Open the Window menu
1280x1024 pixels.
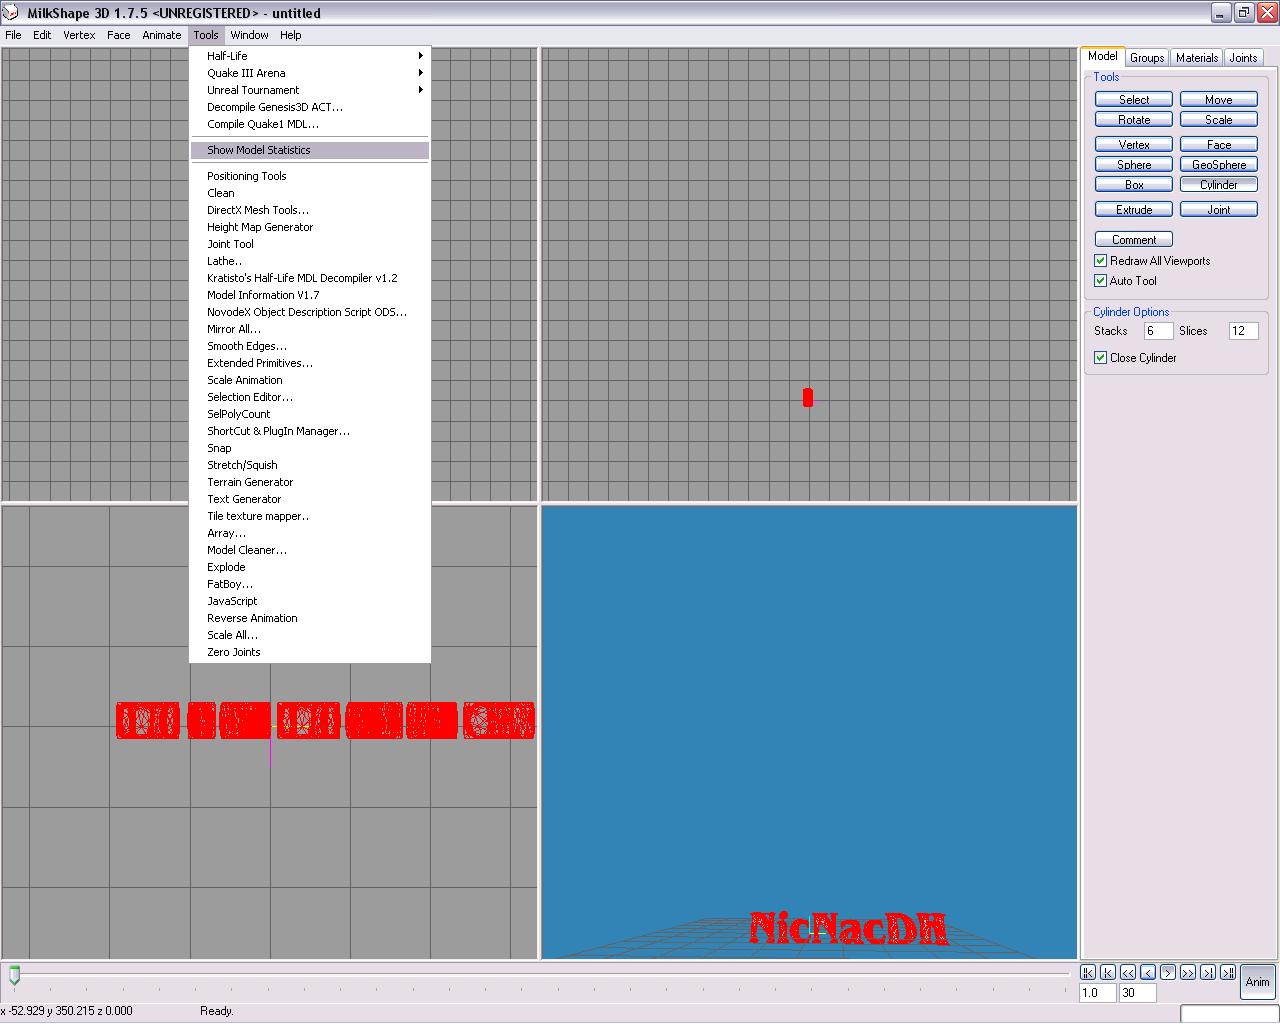[249, 35]
